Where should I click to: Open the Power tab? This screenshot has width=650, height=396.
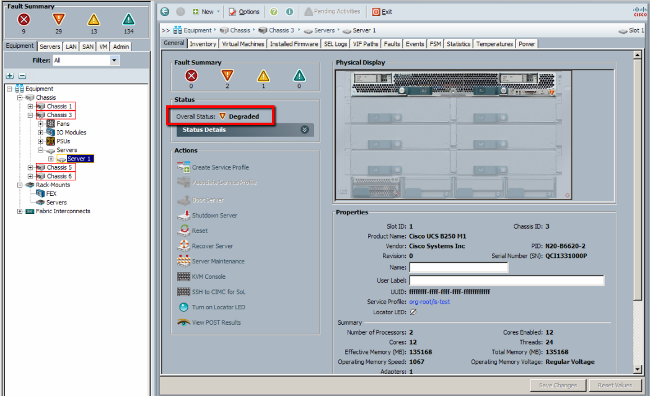[x=526, y=44]
